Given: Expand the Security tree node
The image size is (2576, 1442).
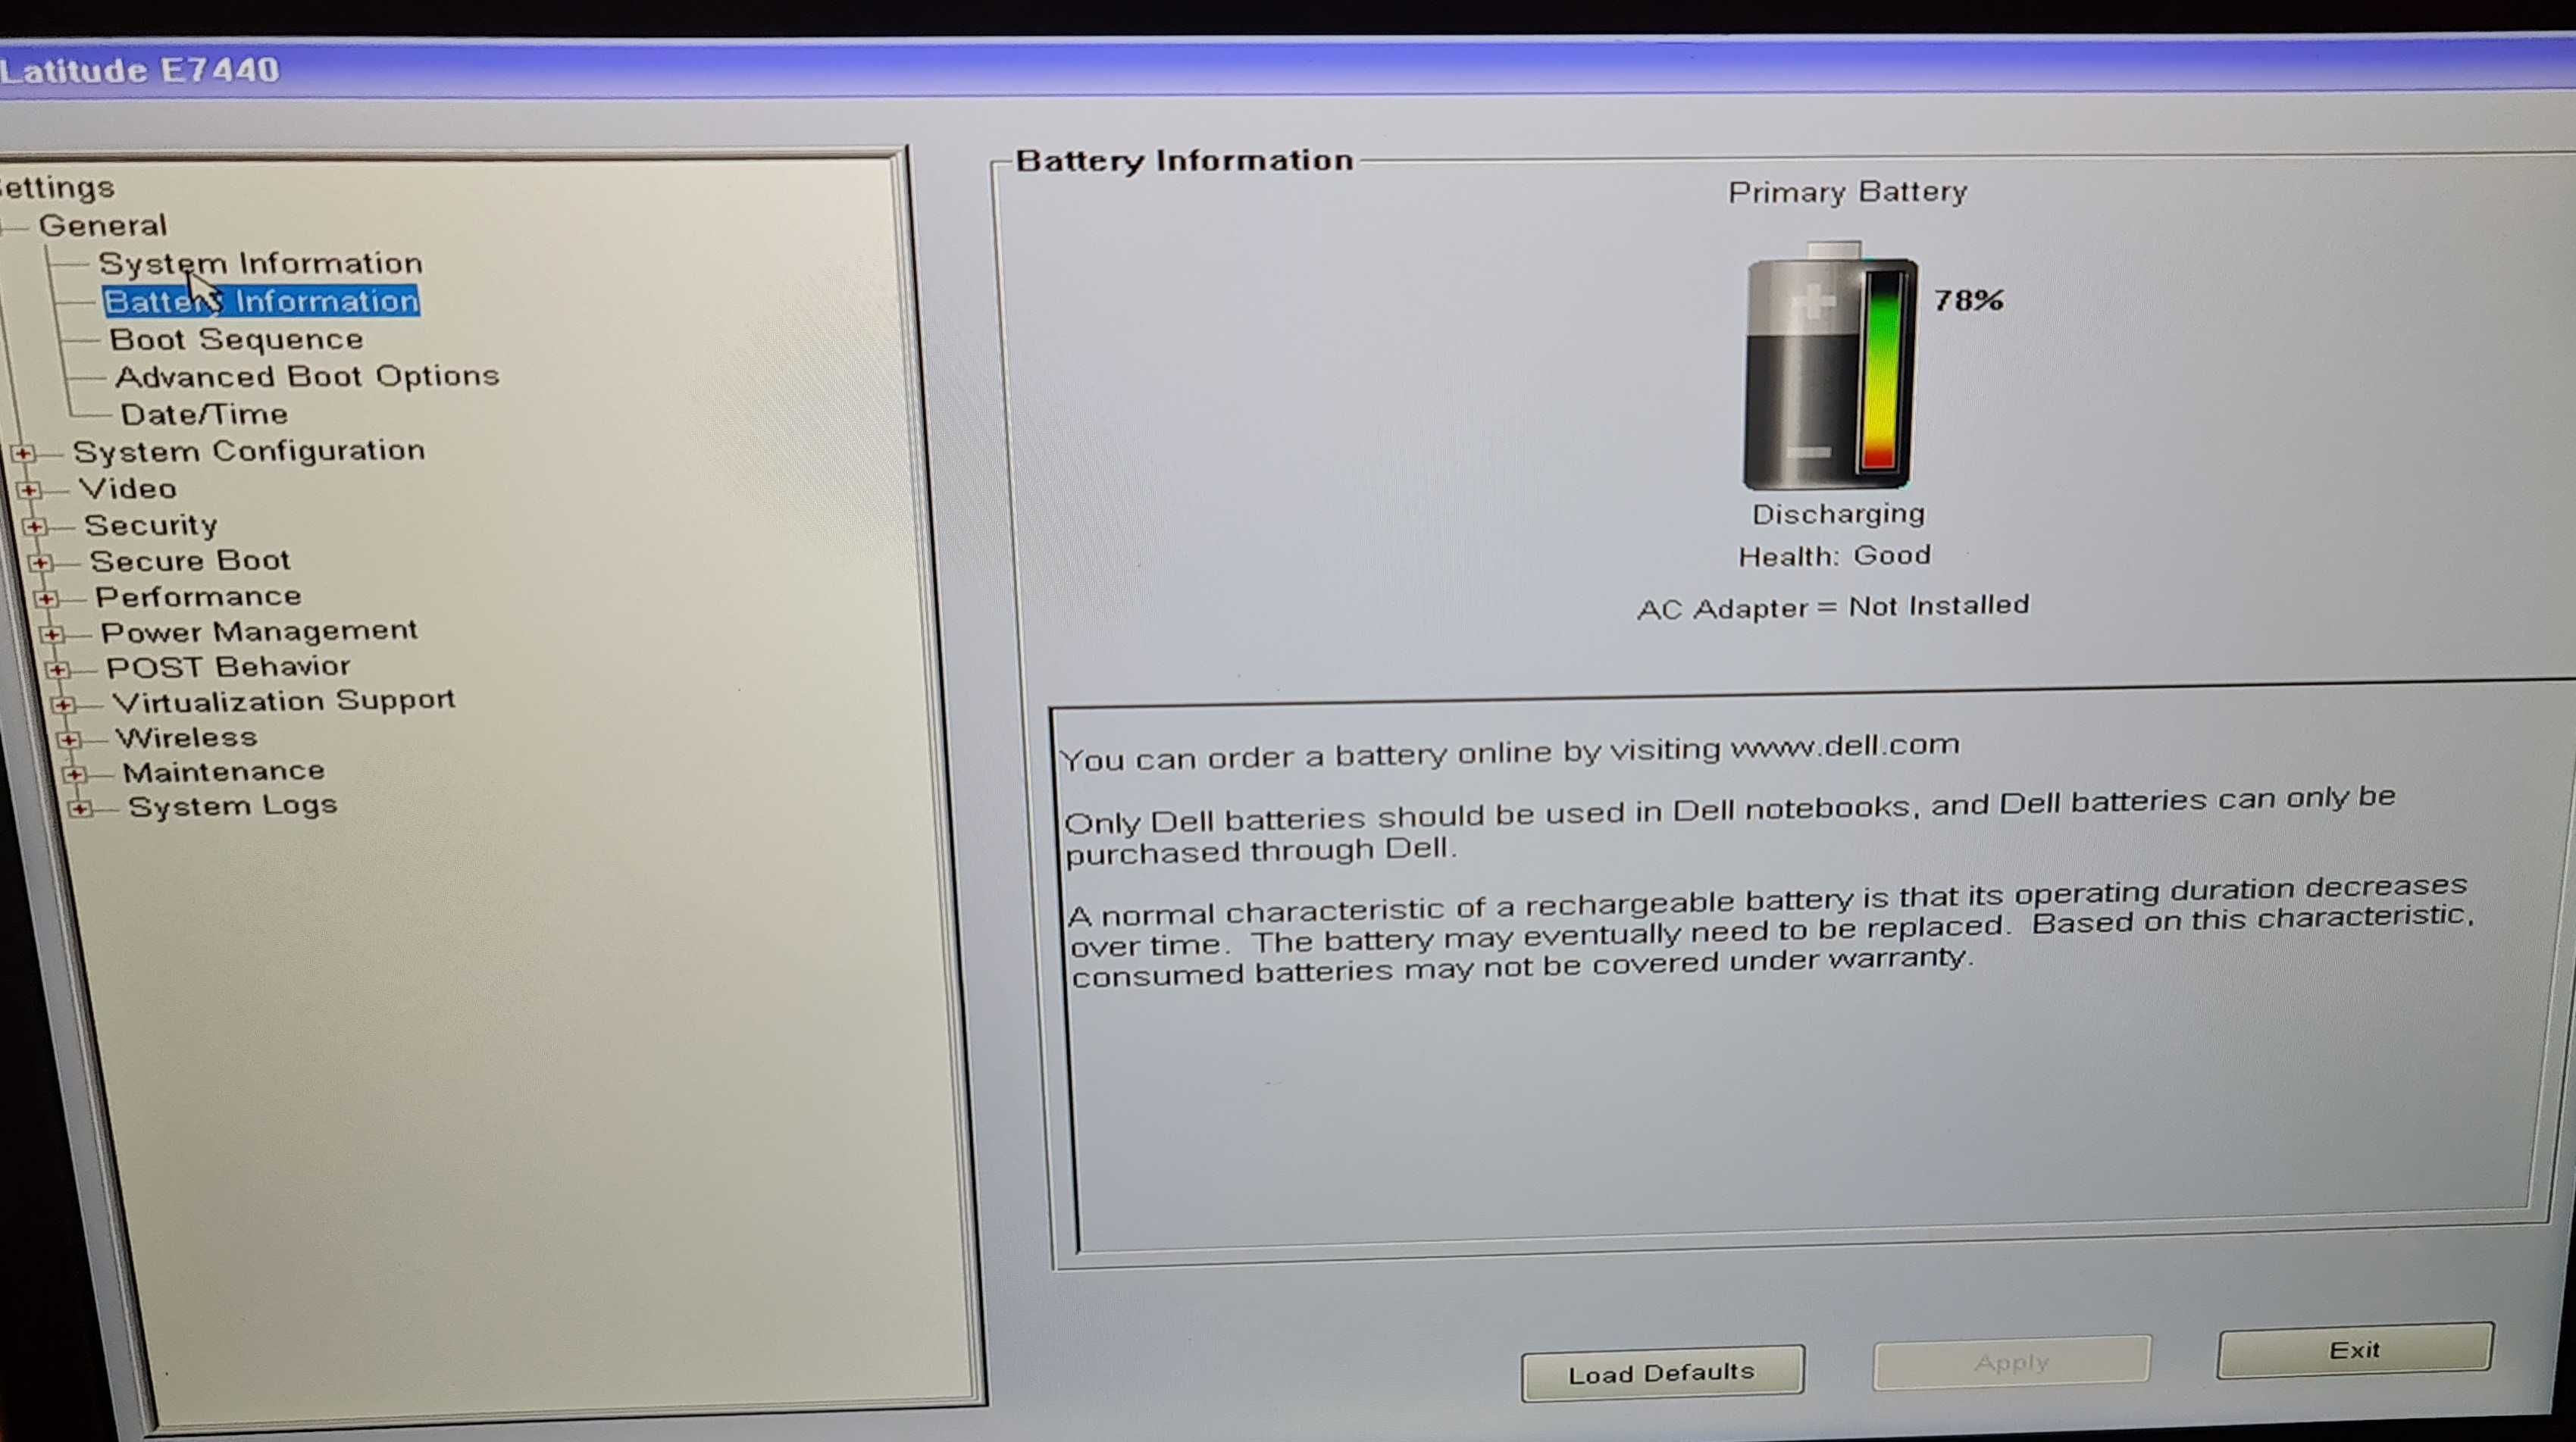Looking at the screenshot, I should 34,526.
